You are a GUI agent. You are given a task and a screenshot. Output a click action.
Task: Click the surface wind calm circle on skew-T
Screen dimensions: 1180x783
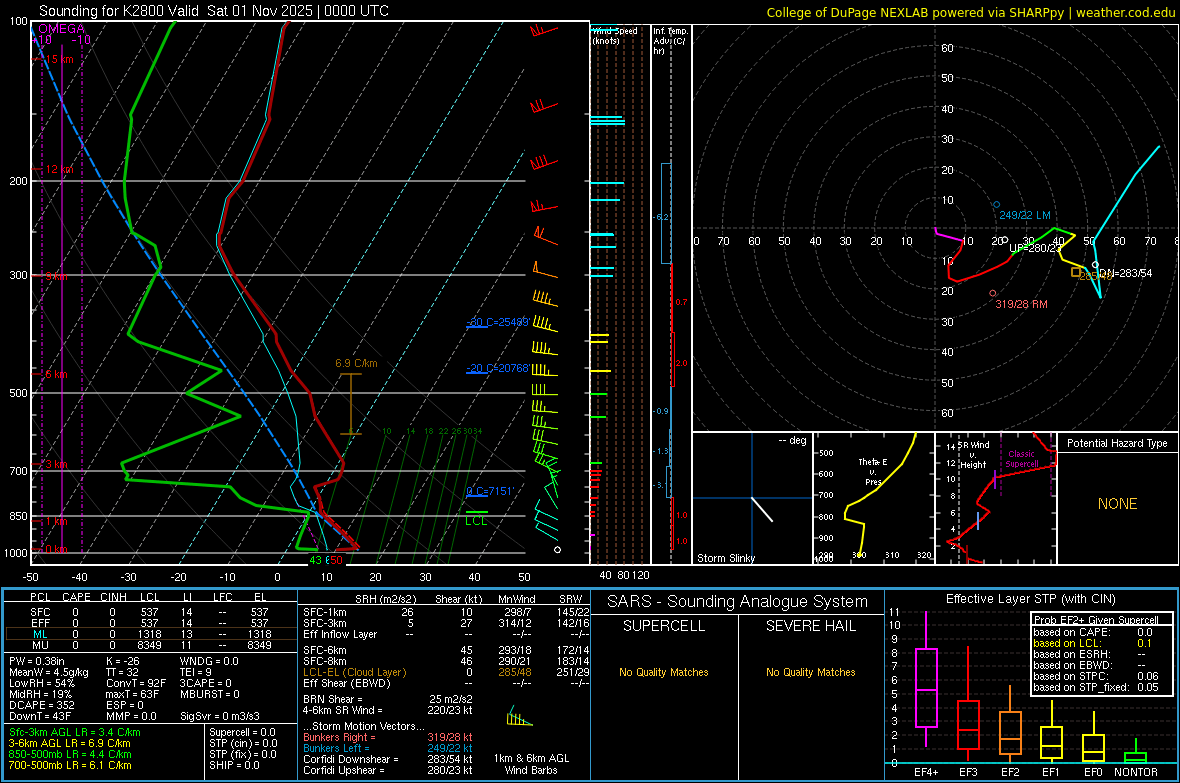pyautogui.click(x=558, y=550)
